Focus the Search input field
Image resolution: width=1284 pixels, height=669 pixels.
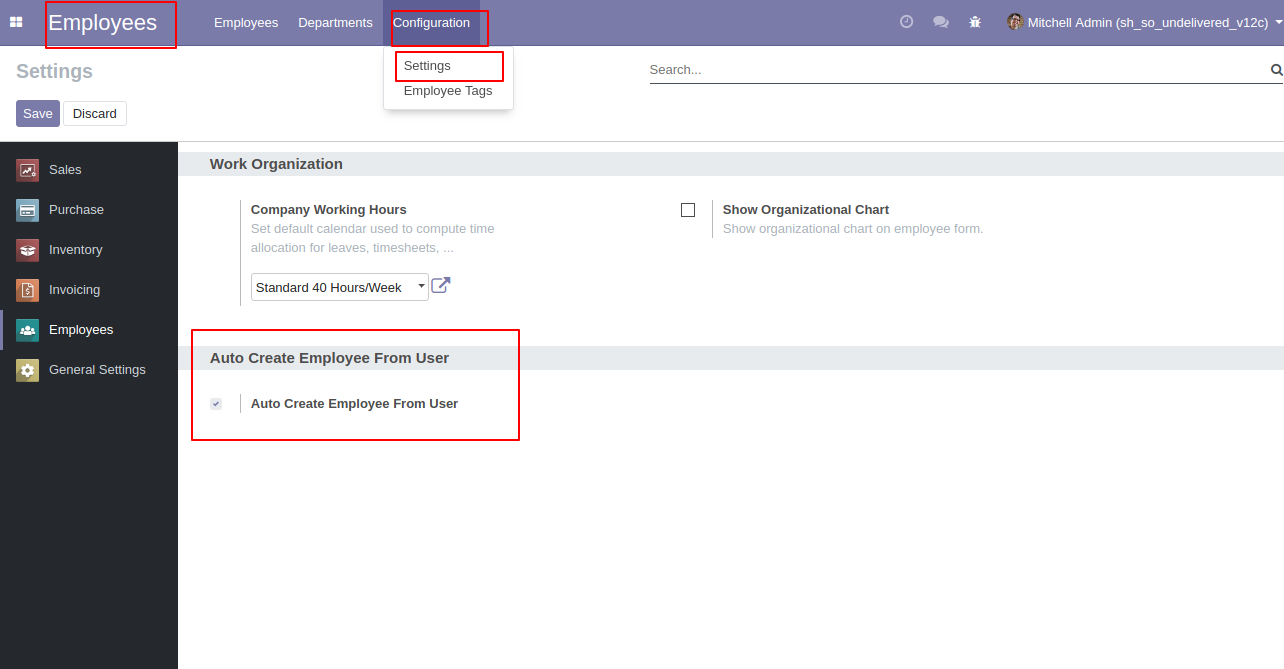(958, 70)
